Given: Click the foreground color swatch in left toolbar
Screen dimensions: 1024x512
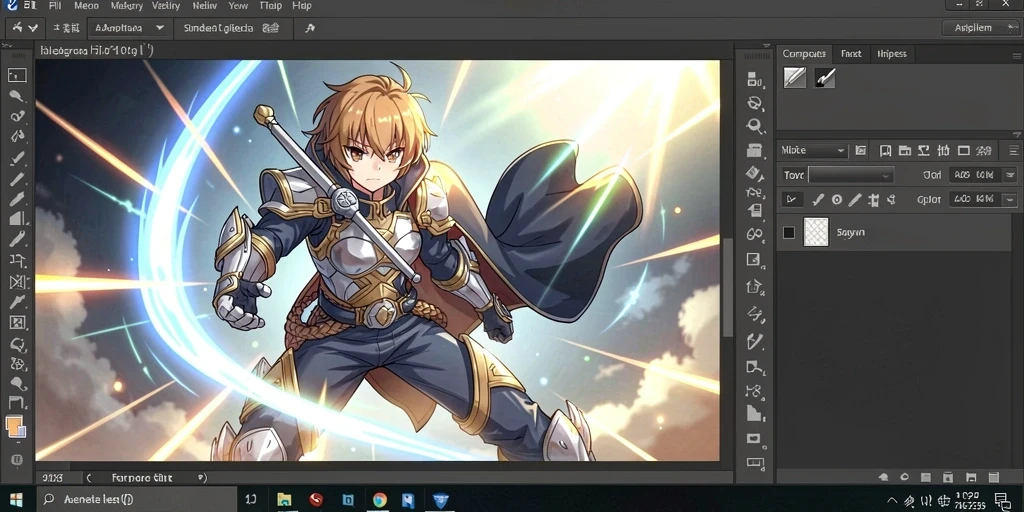Looking at the screenshot, I should point(14,424).
